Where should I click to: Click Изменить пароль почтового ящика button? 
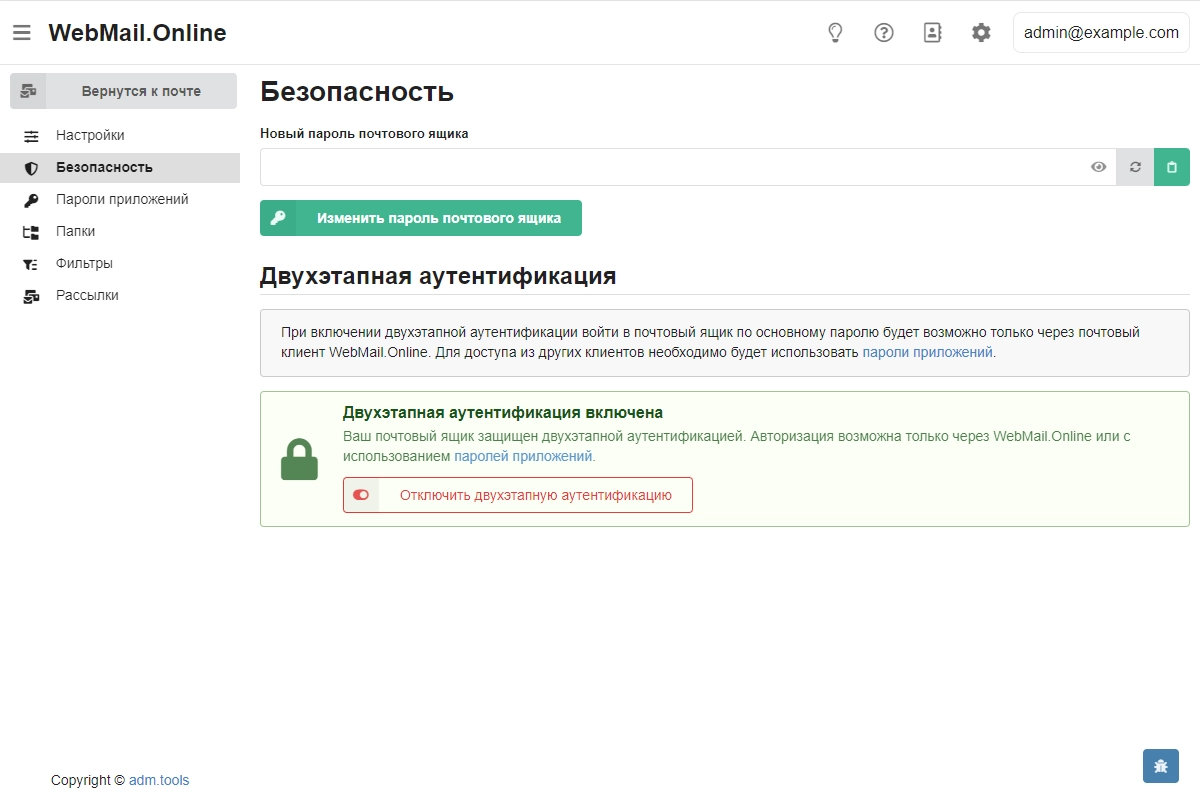click(x=421, y=218)
